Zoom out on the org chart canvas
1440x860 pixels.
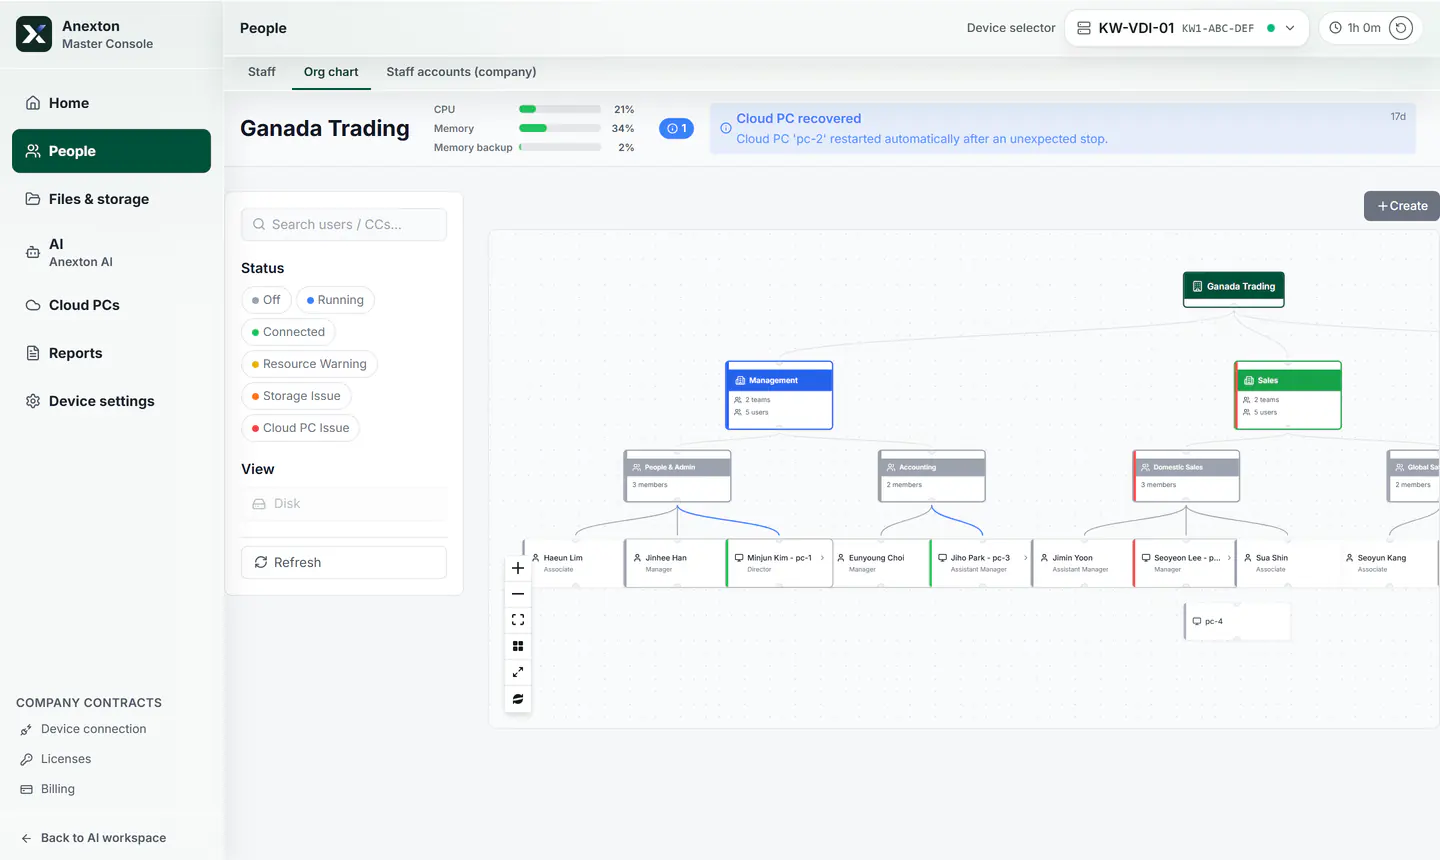coord(518,594)
